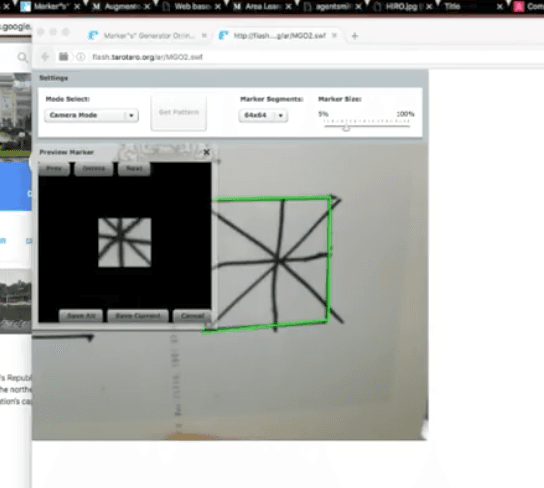This screenshot has width=544, height=488.
Task: Close the Marker's Generator Online tab
Action: (x=204, y=35)
